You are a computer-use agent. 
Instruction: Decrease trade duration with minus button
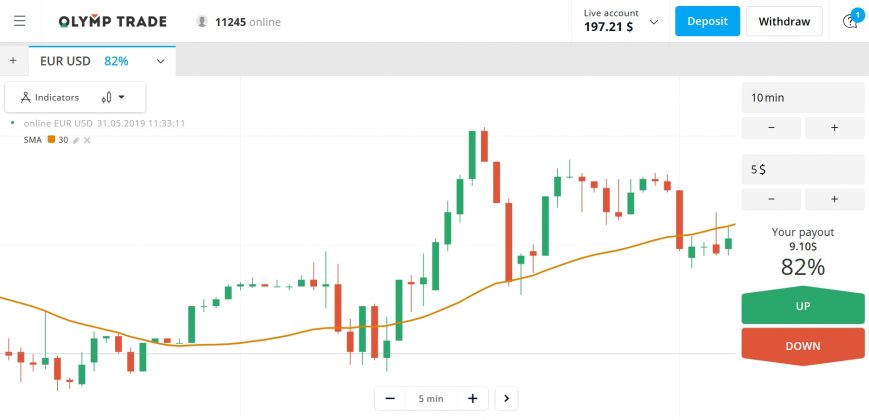click(771, 128)
